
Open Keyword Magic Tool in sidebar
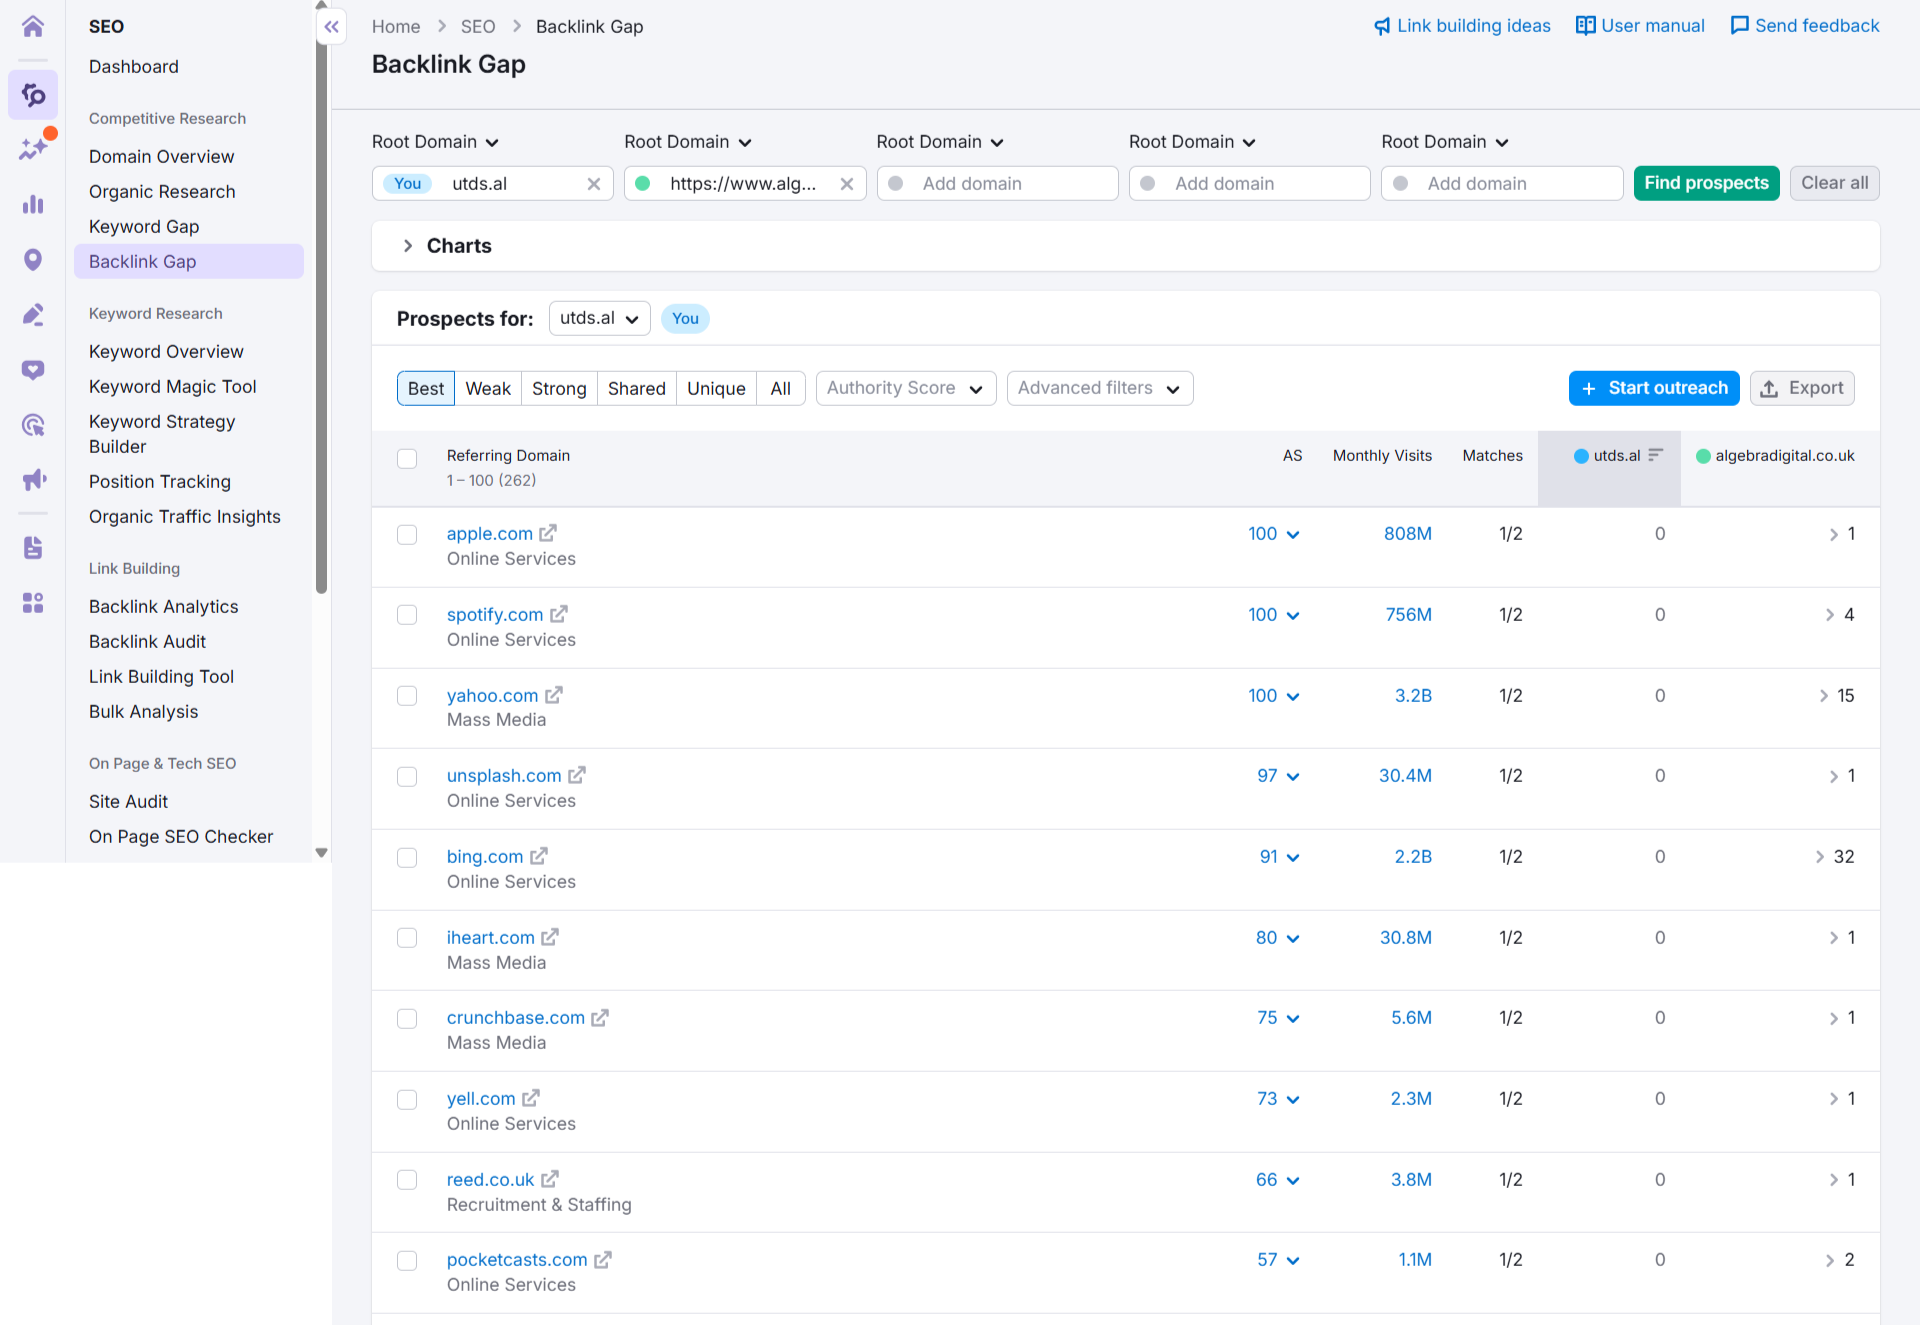(173, 387)
